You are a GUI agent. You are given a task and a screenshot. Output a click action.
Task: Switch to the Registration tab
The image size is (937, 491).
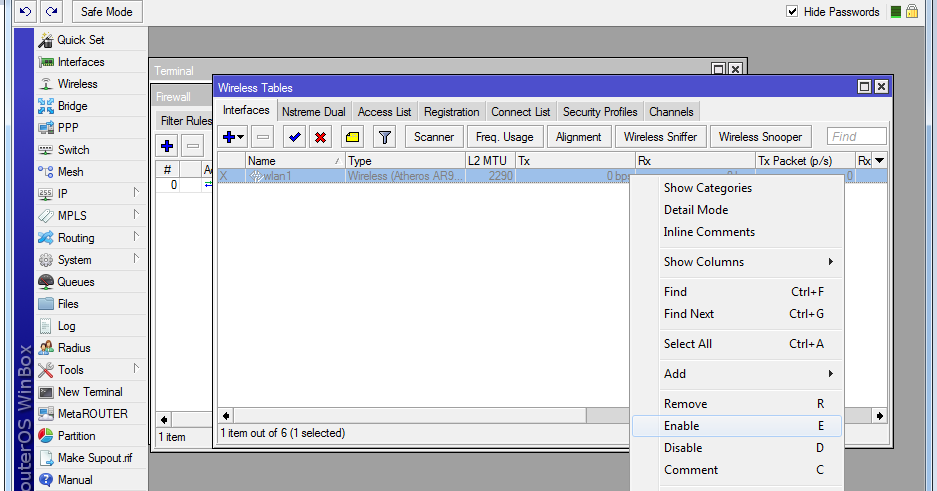tap(452, 112)
